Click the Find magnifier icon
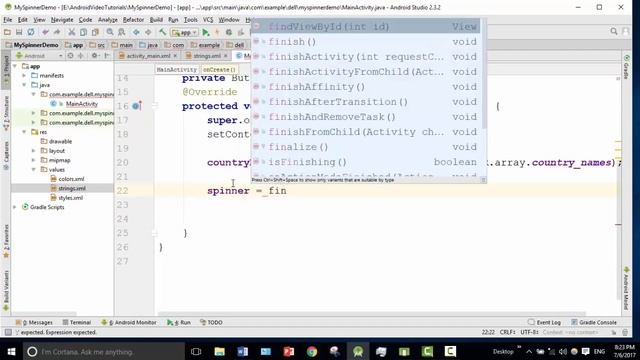640x360 pixels. (x=110, y=32)
